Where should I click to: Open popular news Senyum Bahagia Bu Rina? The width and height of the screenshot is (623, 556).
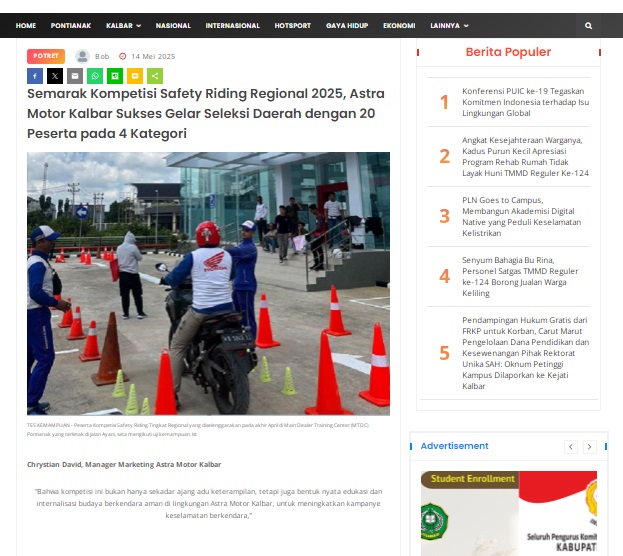click(x=520, y=277)
